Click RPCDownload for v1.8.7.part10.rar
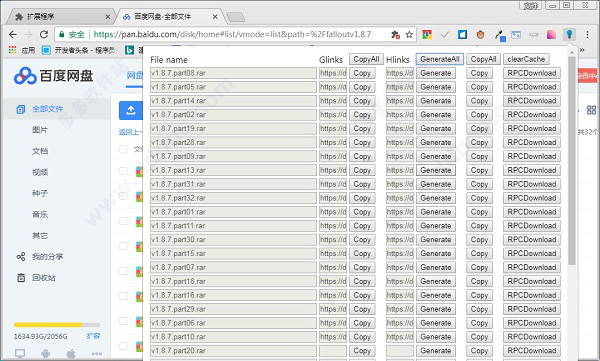Screen dimensions: 600x361 click(532, 337)
